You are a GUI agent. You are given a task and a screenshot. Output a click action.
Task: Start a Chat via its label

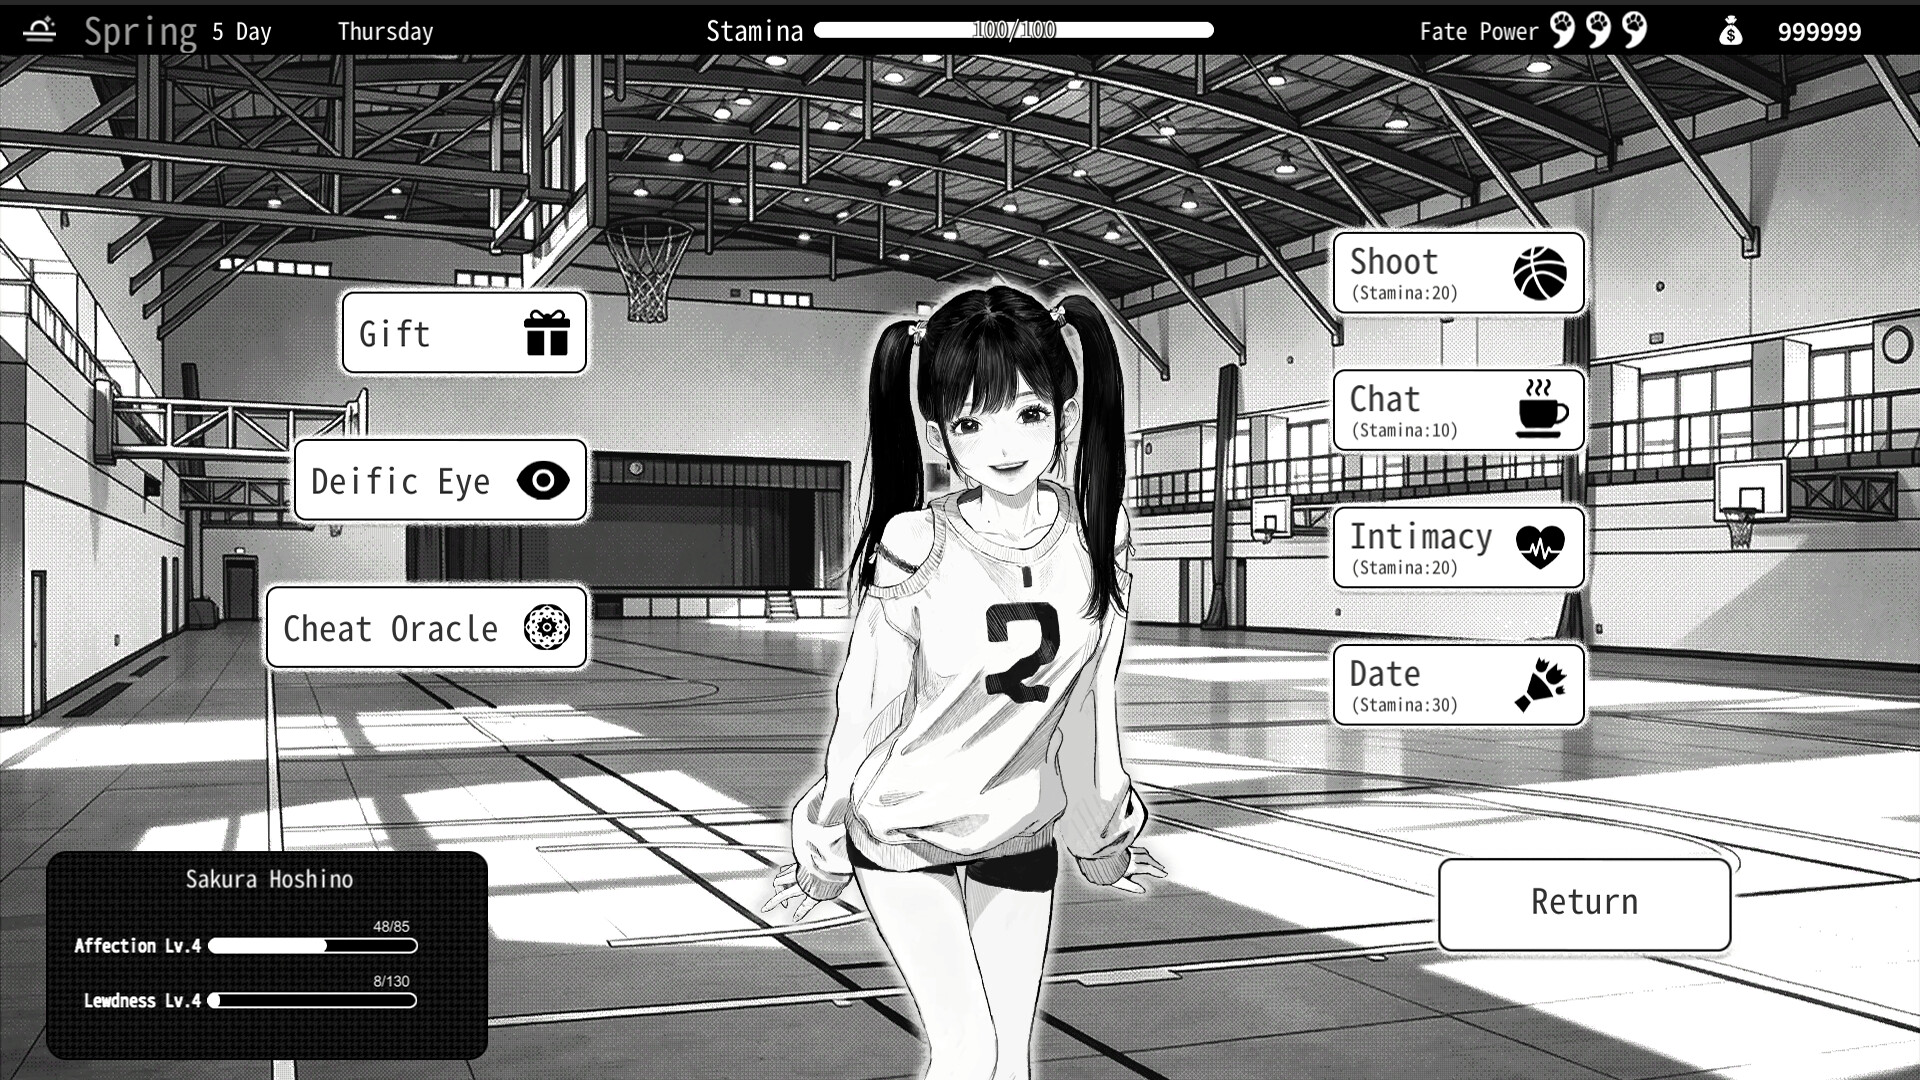(x=1385, y=399)
